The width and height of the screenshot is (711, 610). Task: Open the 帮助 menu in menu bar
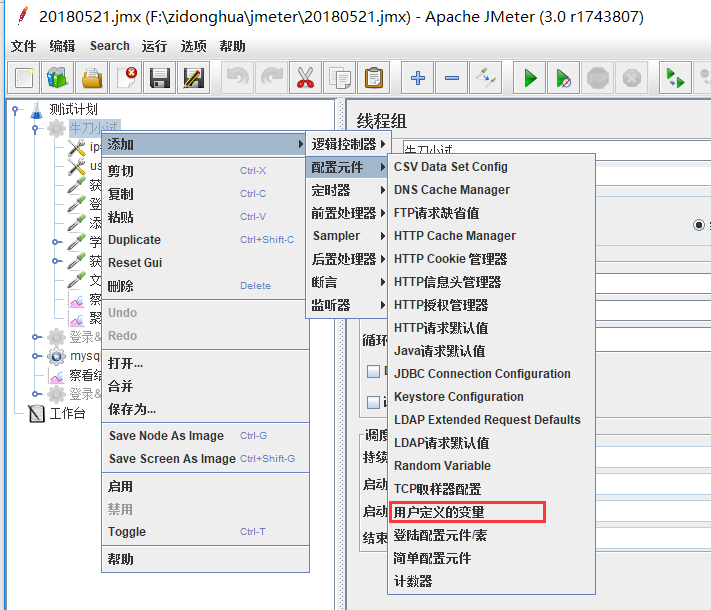(232, 46)
